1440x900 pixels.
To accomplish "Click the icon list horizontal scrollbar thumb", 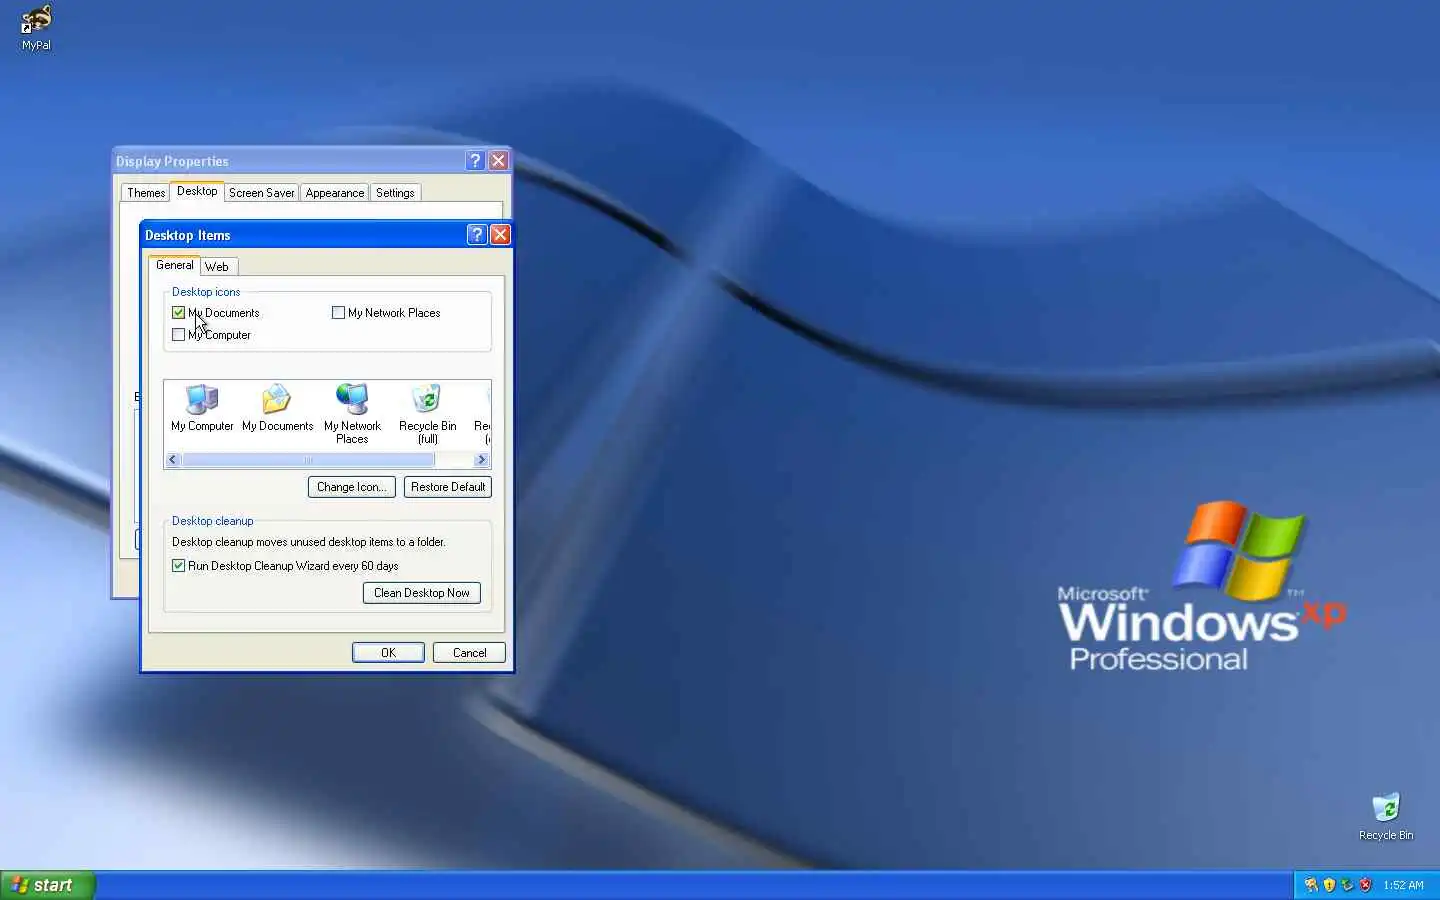I will click(x=308, y=460).
